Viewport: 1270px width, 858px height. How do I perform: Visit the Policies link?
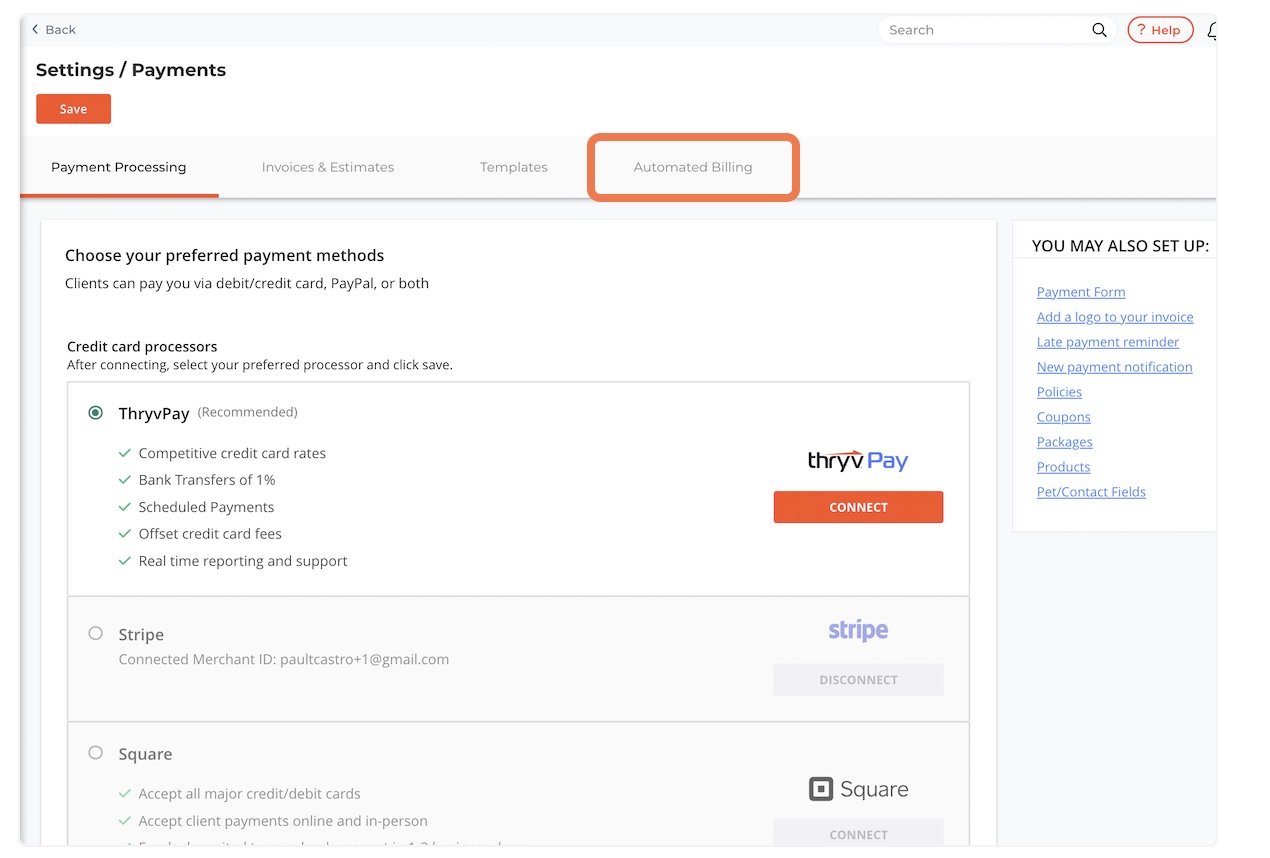pos(1059,392)
